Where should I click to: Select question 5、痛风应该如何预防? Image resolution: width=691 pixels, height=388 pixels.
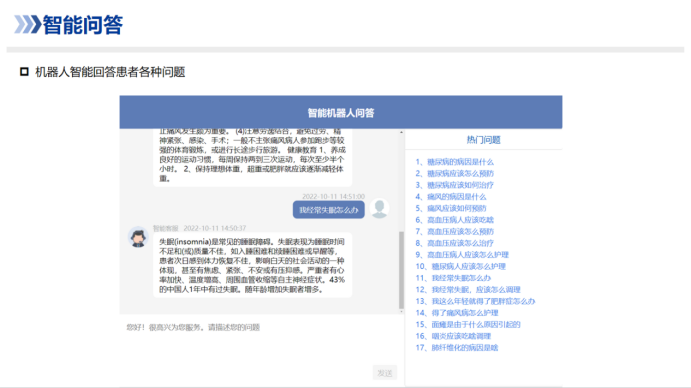pyautogui.click(x=450, y=208)
